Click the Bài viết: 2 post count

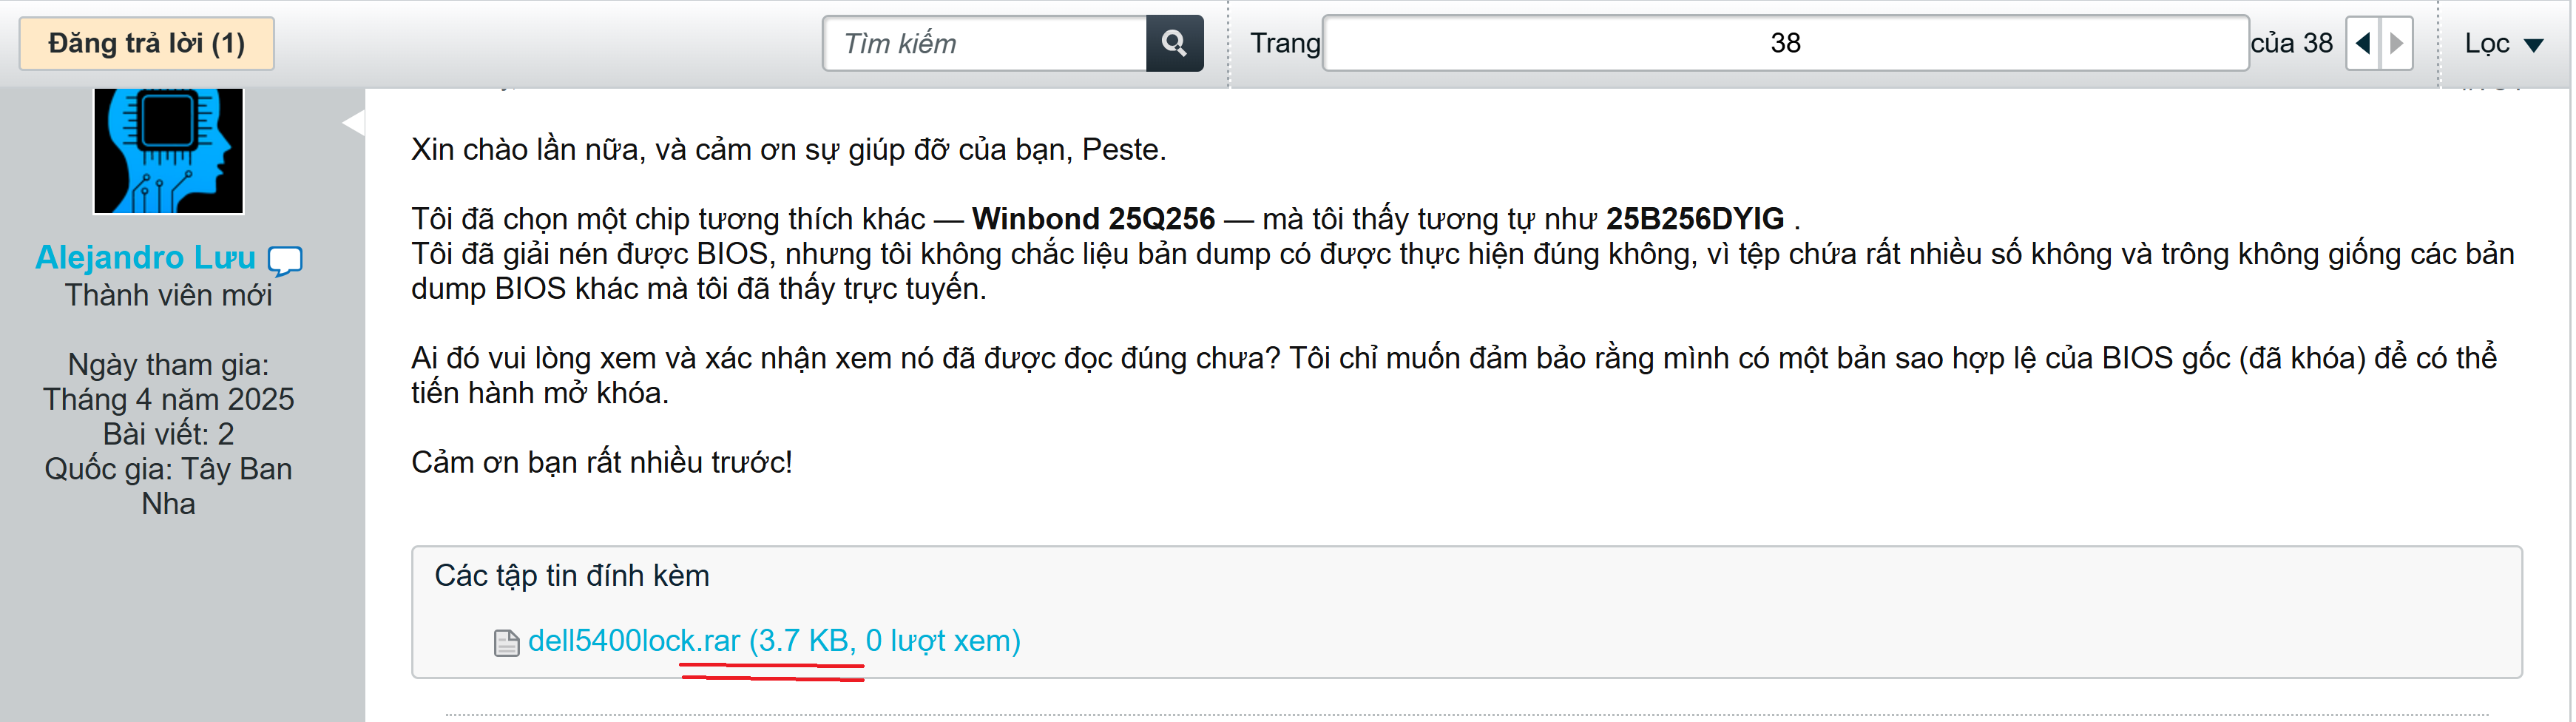click(168, 434)
